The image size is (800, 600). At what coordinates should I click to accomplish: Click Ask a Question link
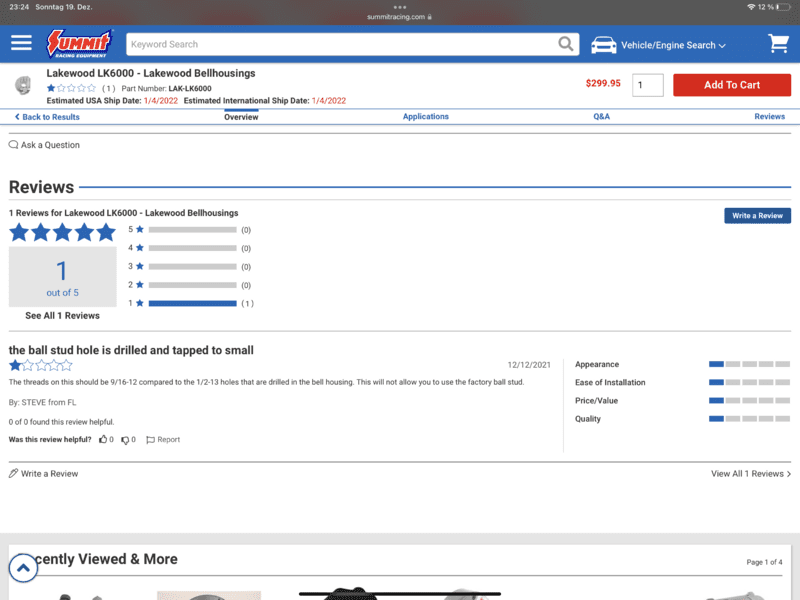click(x=44, y=145)
